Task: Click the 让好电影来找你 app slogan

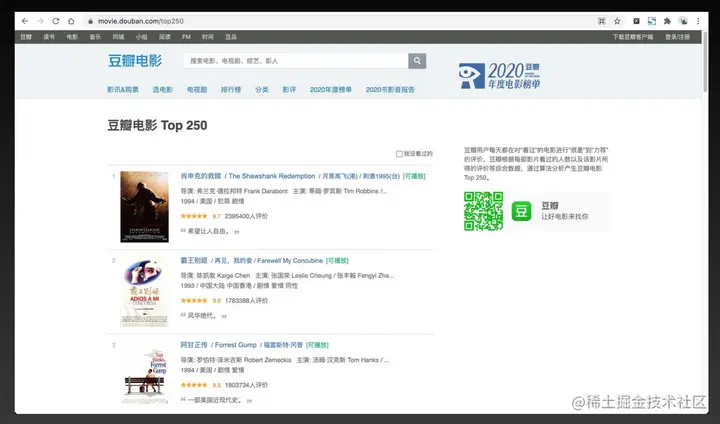Action: coord(564,216)
